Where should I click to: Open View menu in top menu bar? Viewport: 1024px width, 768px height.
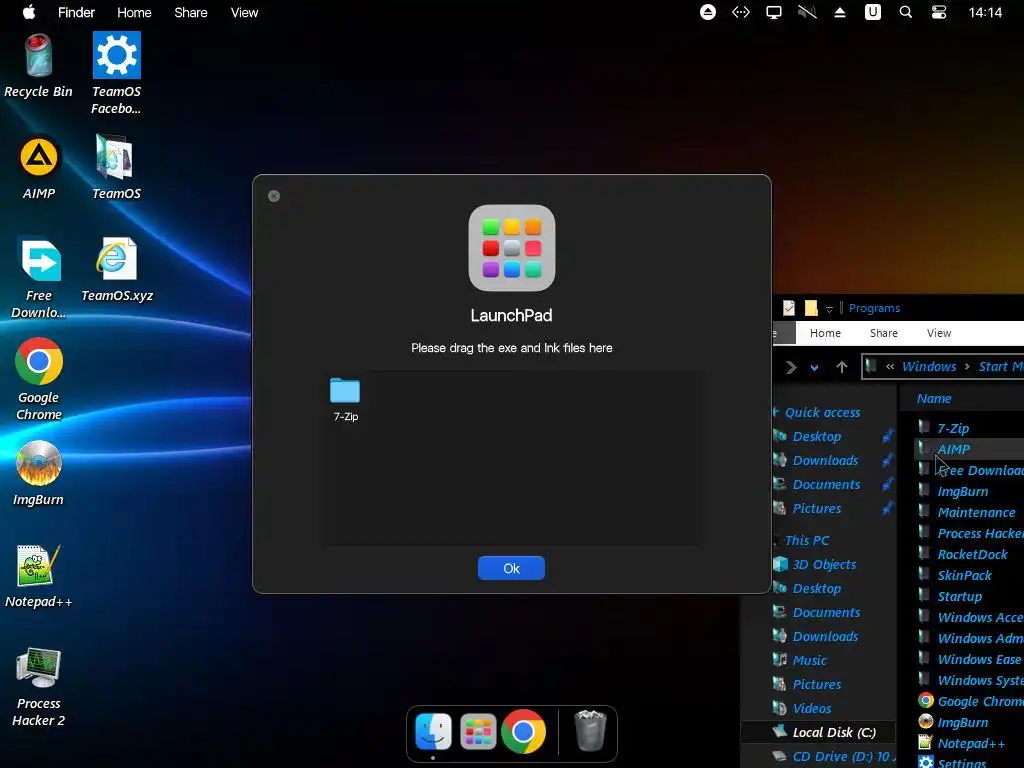244,12
